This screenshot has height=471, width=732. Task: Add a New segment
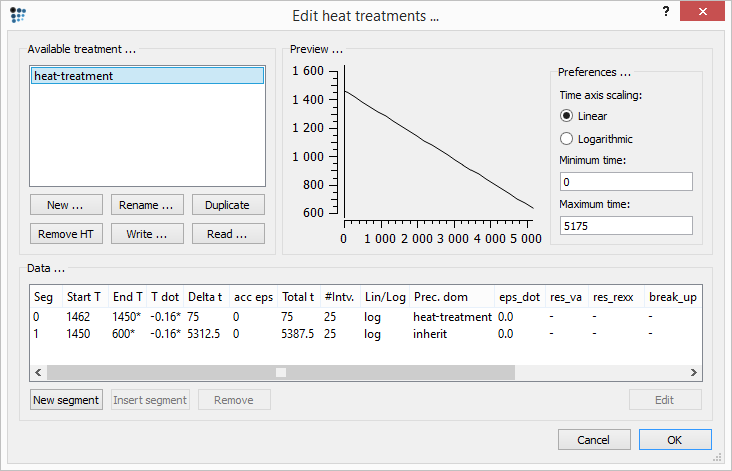tap(66, 400)
